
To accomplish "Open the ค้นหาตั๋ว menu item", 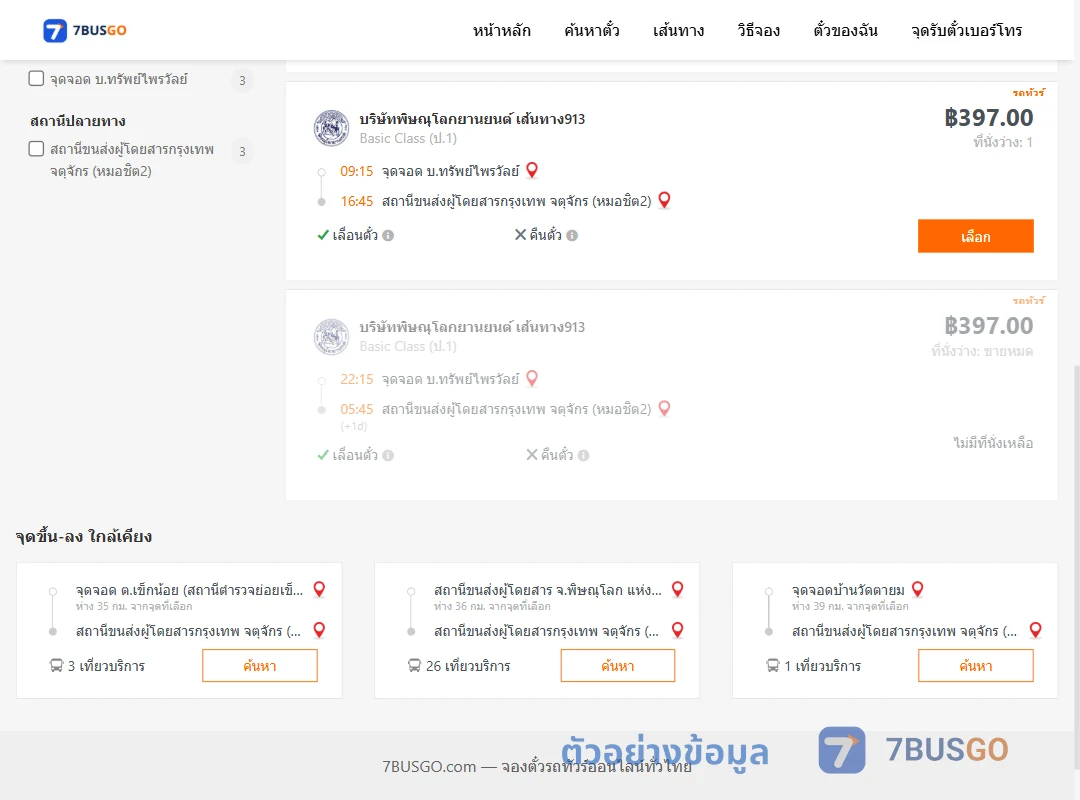I will coord(592,30).
